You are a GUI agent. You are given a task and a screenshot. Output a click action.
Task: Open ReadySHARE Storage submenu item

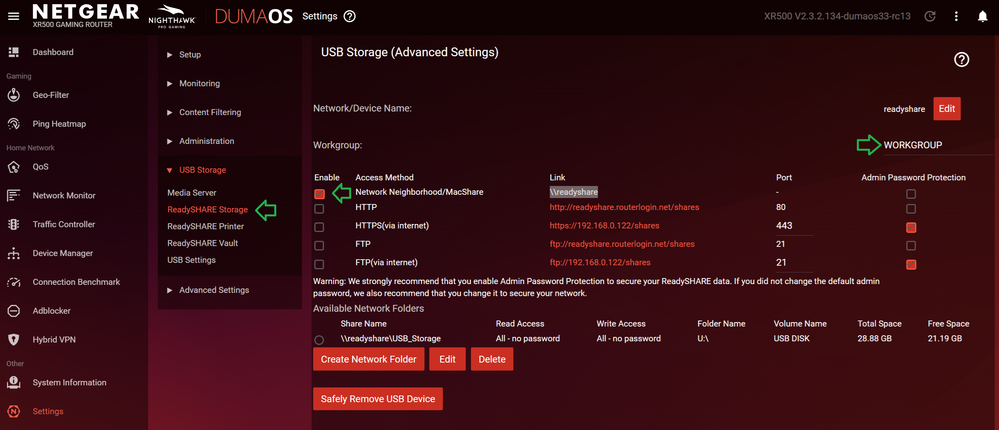[x=207, y=210]
